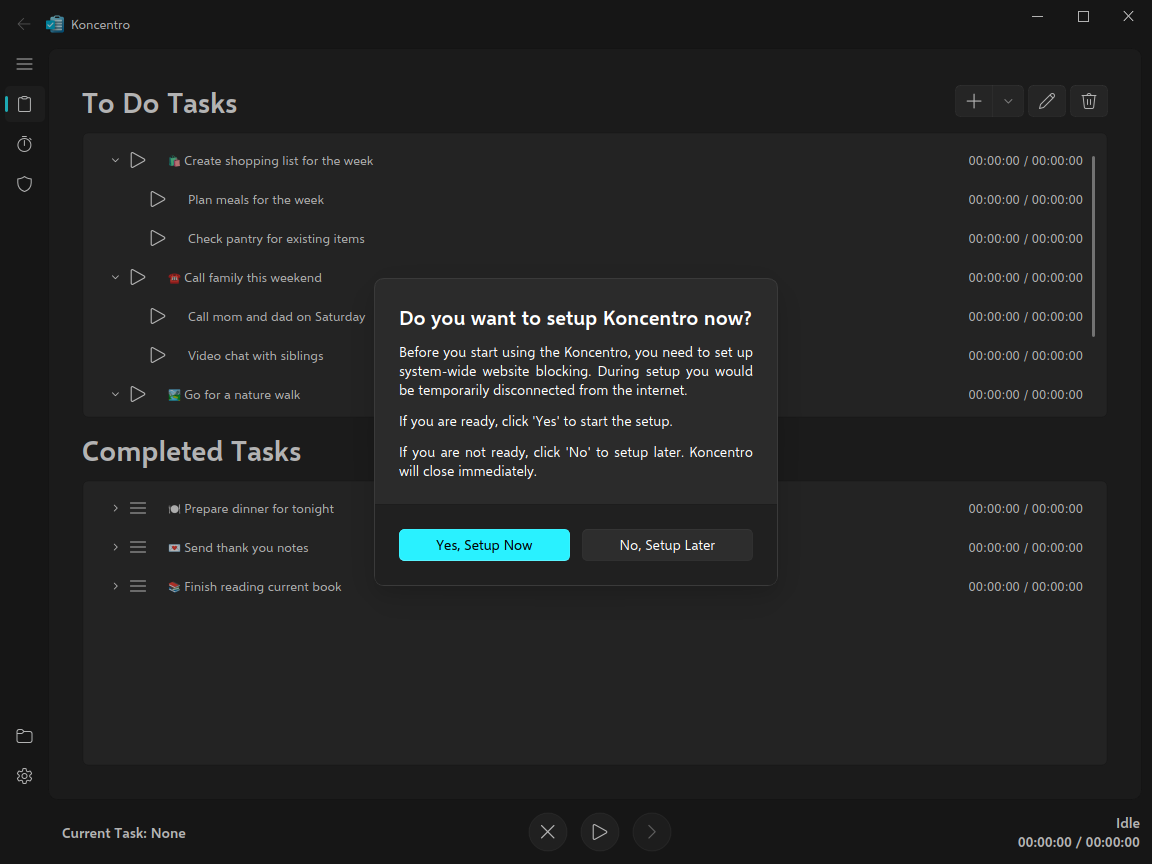This screenshot has width=1152, height=864.
Task: Click the delete task trash icon
Action: click(x=1089, y=101)
